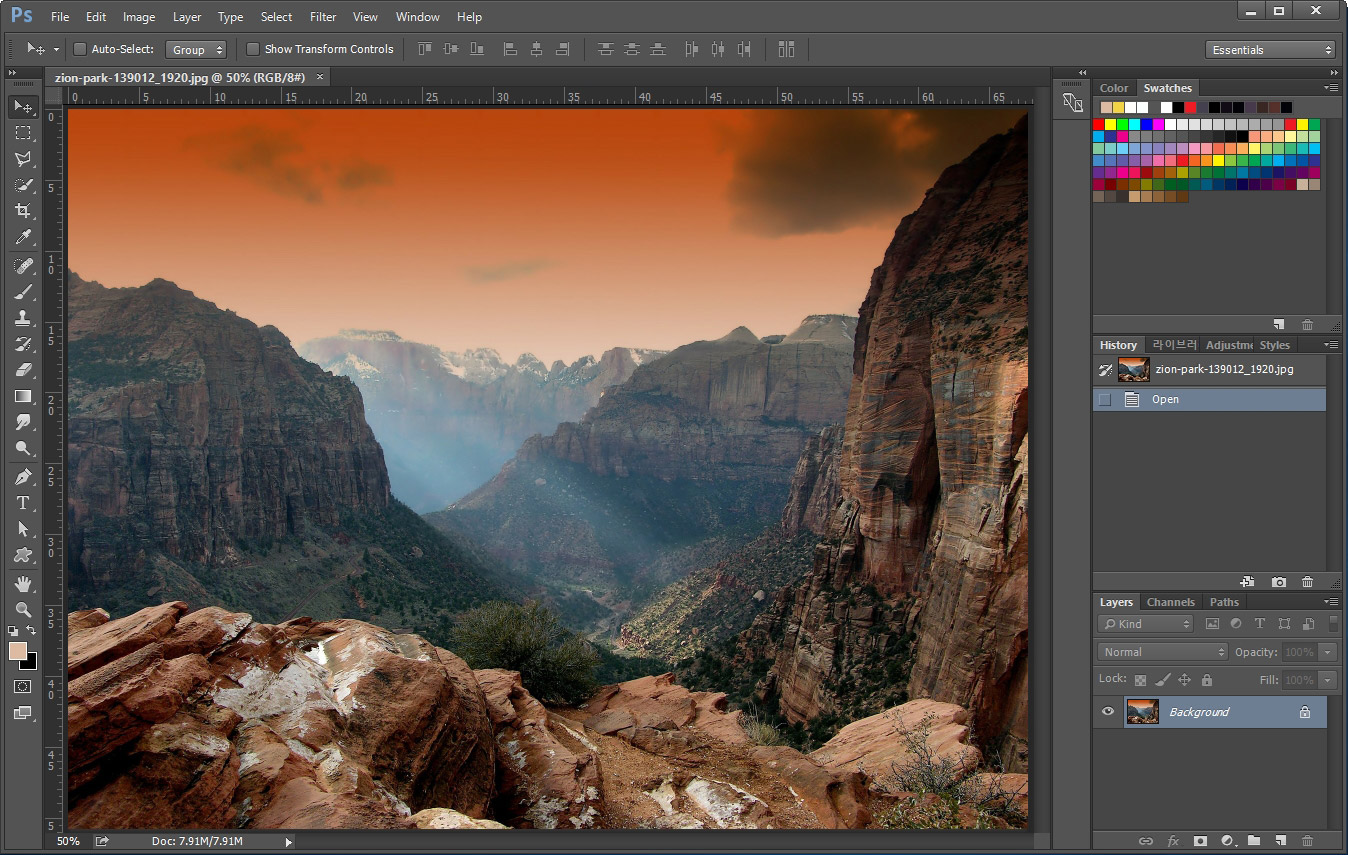Select the Quick Selection tool
The image size is (1348, 855).
pos(23,185)
